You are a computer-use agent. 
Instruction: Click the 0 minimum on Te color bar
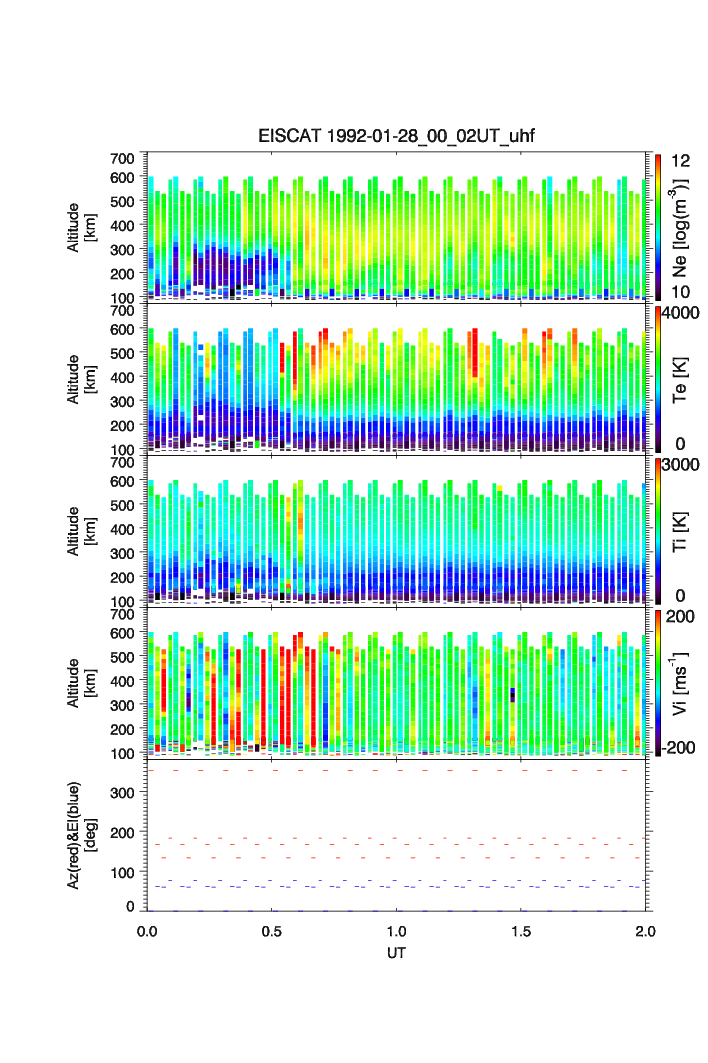680,444
